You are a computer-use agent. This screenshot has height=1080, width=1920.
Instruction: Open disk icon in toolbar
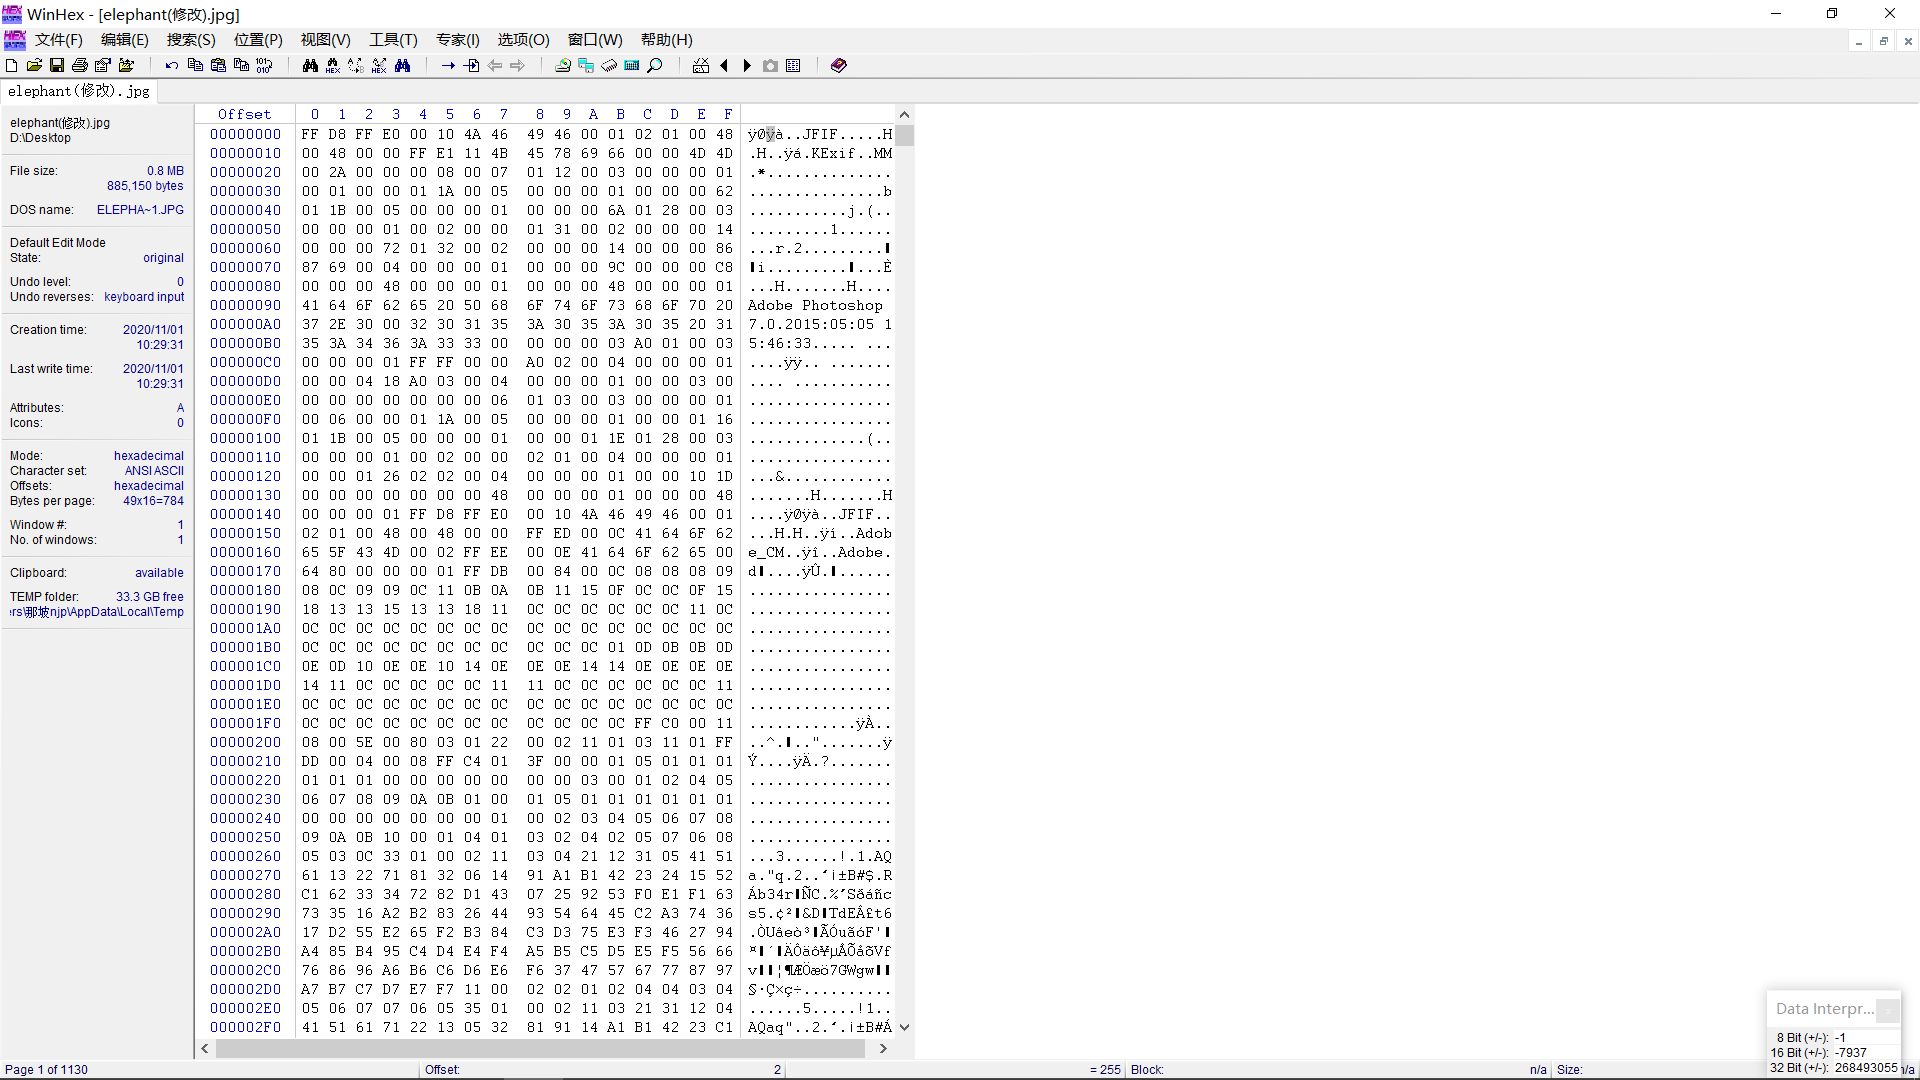coord(563,66)
